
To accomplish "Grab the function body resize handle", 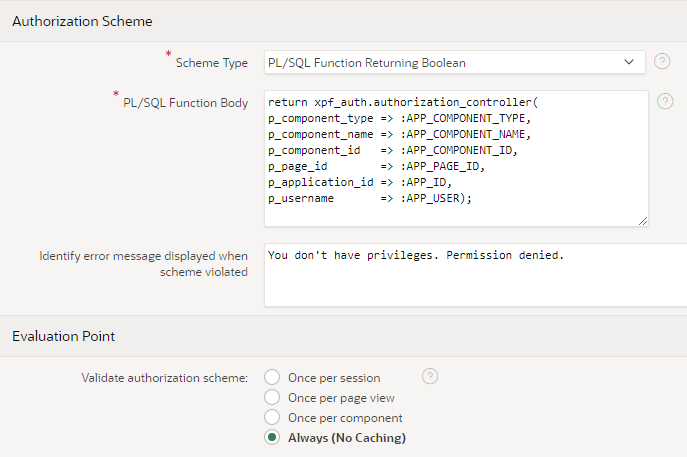I will tap(643, 221).
